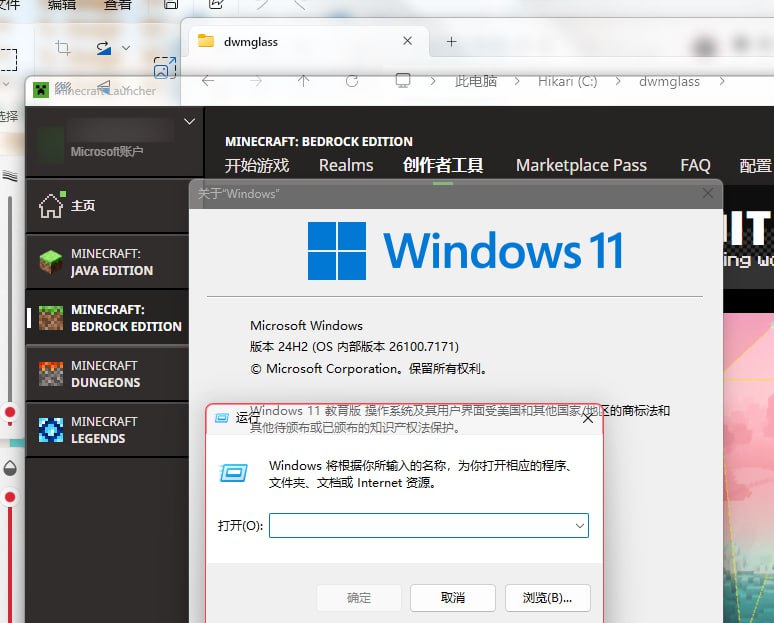Close the dwmglass Explorer tab
Viewport: 774px width, 623px height.
[x=407, y=41]
